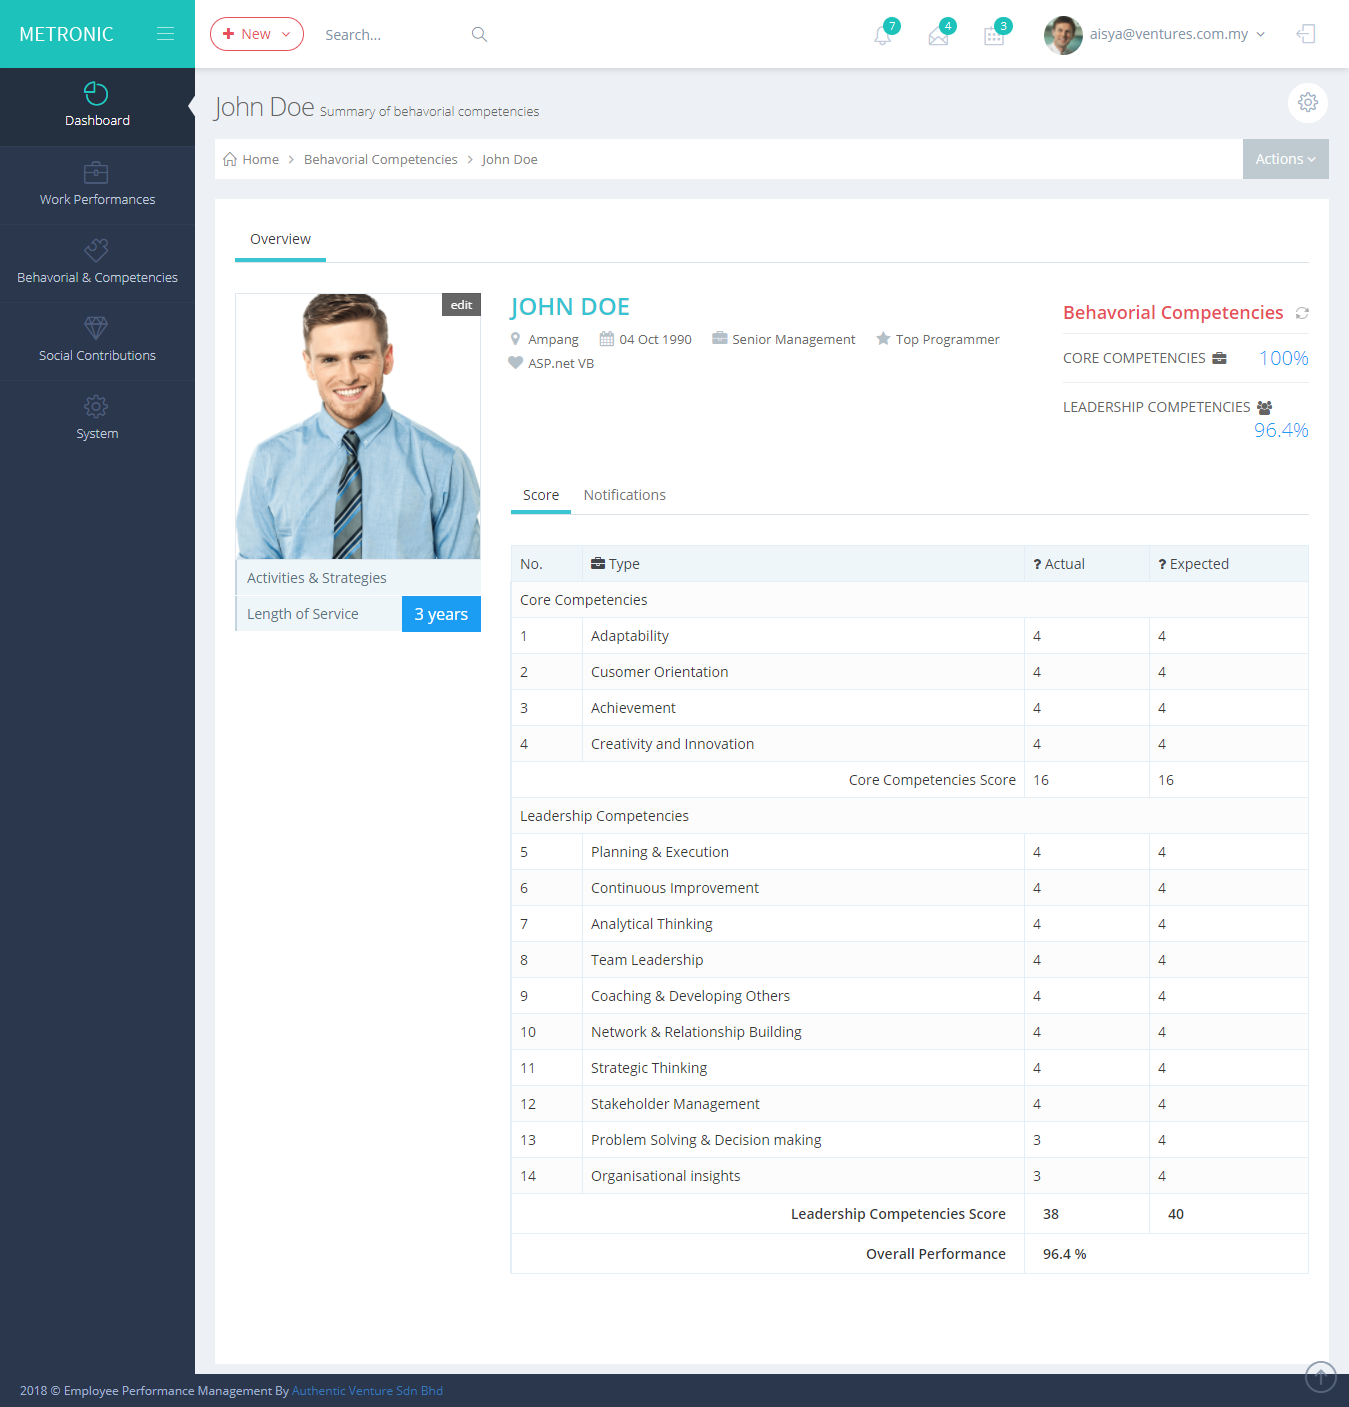Screen dimensions: 1349x1407
Task: Click Creativity and Innovation row
Action: click(909, 744)
